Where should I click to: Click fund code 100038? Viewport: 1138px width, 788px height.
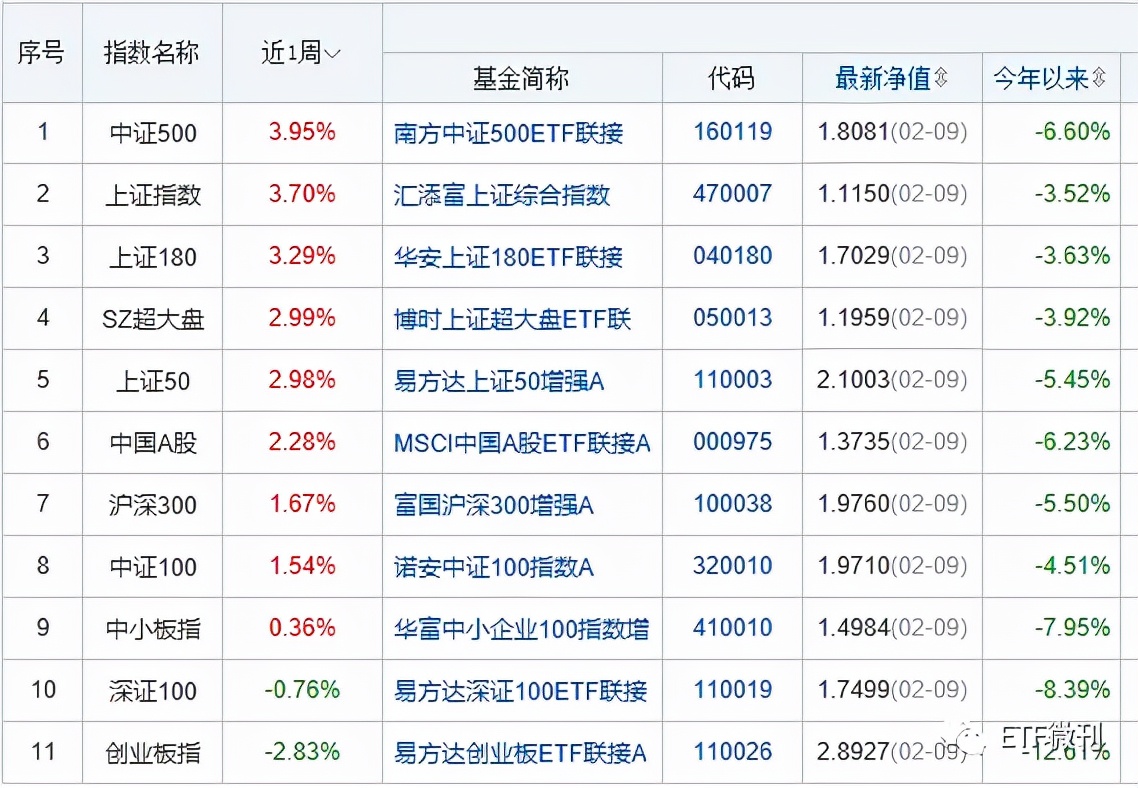click(x=732, y=504)
